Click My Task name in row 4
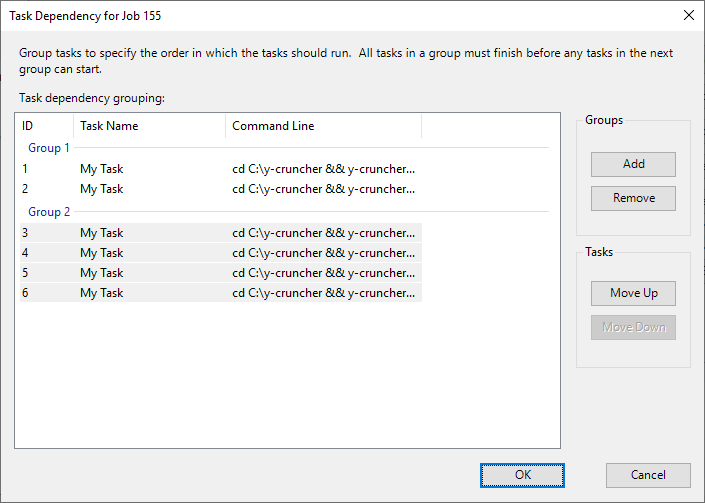The height and width of the screenshot is (503, 705). point(102,253)
